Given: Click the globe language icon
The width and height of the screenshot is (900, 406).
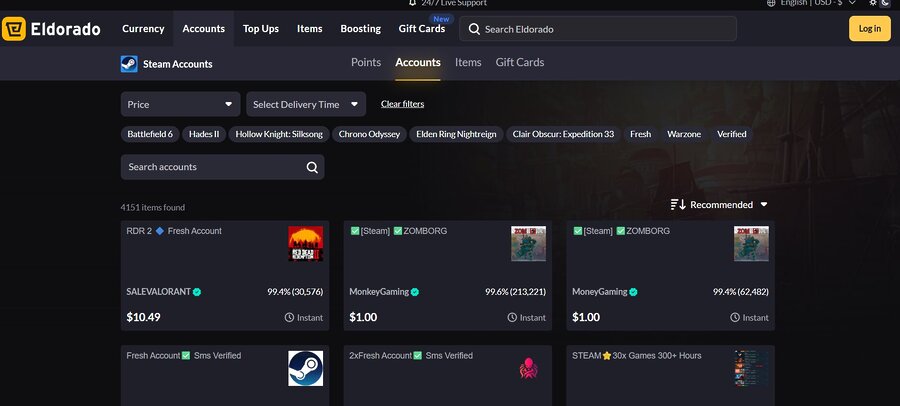Looking at the screenshot, I should [771, 3].
